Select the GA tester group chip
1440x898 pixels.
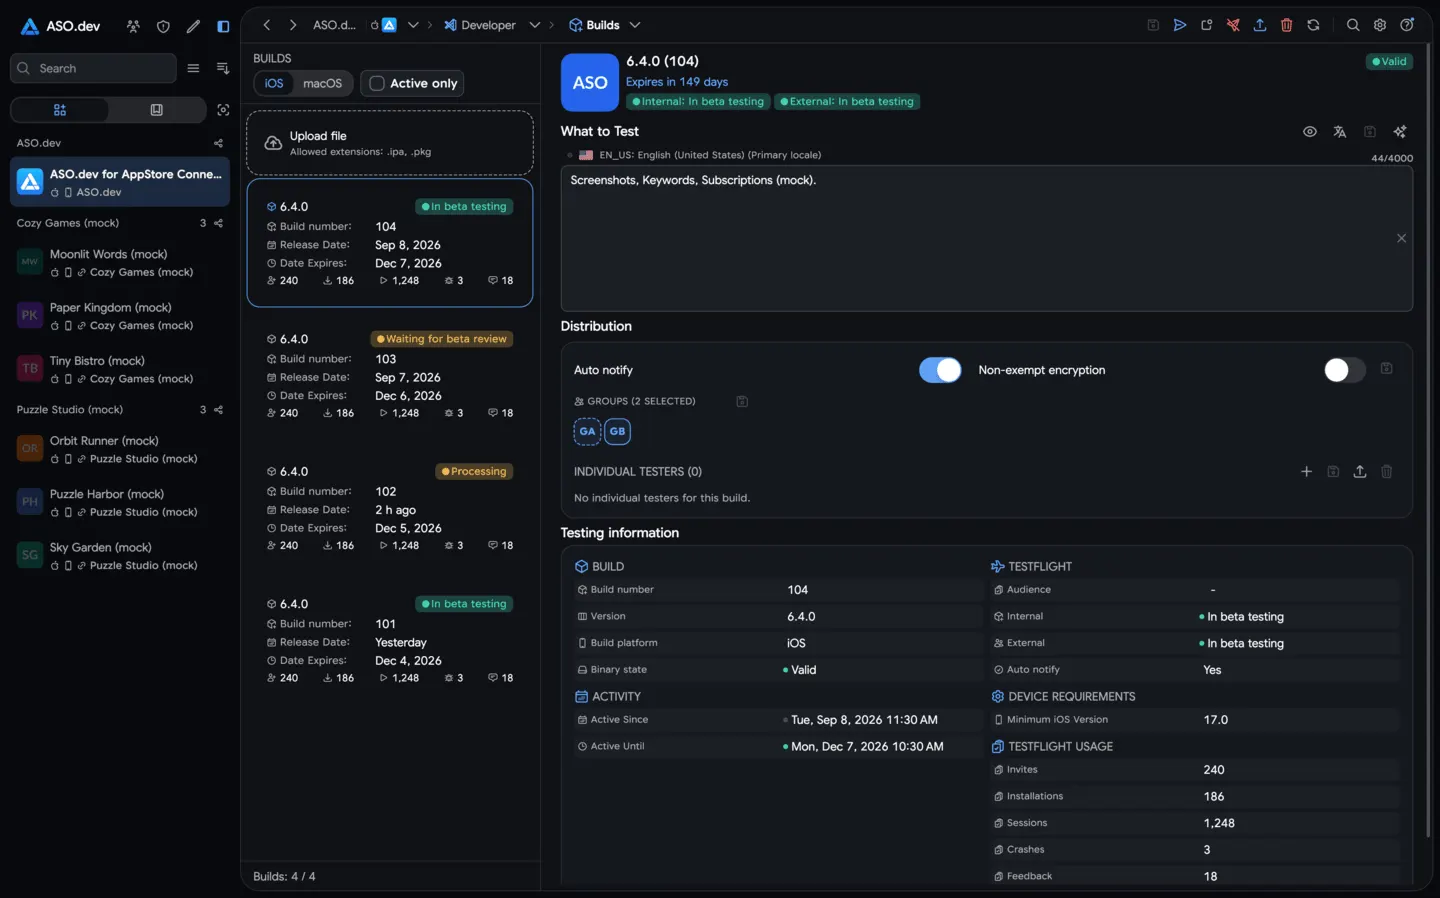coord(587,431)
